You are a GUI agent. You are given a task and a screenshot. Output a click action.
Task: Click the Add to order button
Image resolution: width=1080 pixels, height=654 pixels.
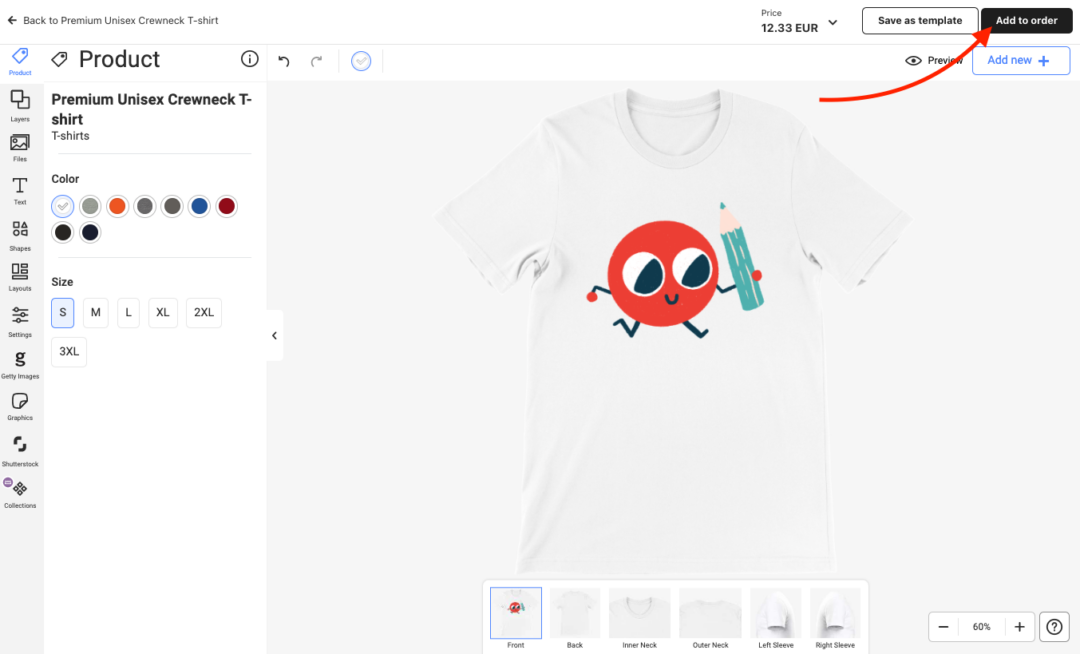pyautogui.click(x=1026, y=21)
